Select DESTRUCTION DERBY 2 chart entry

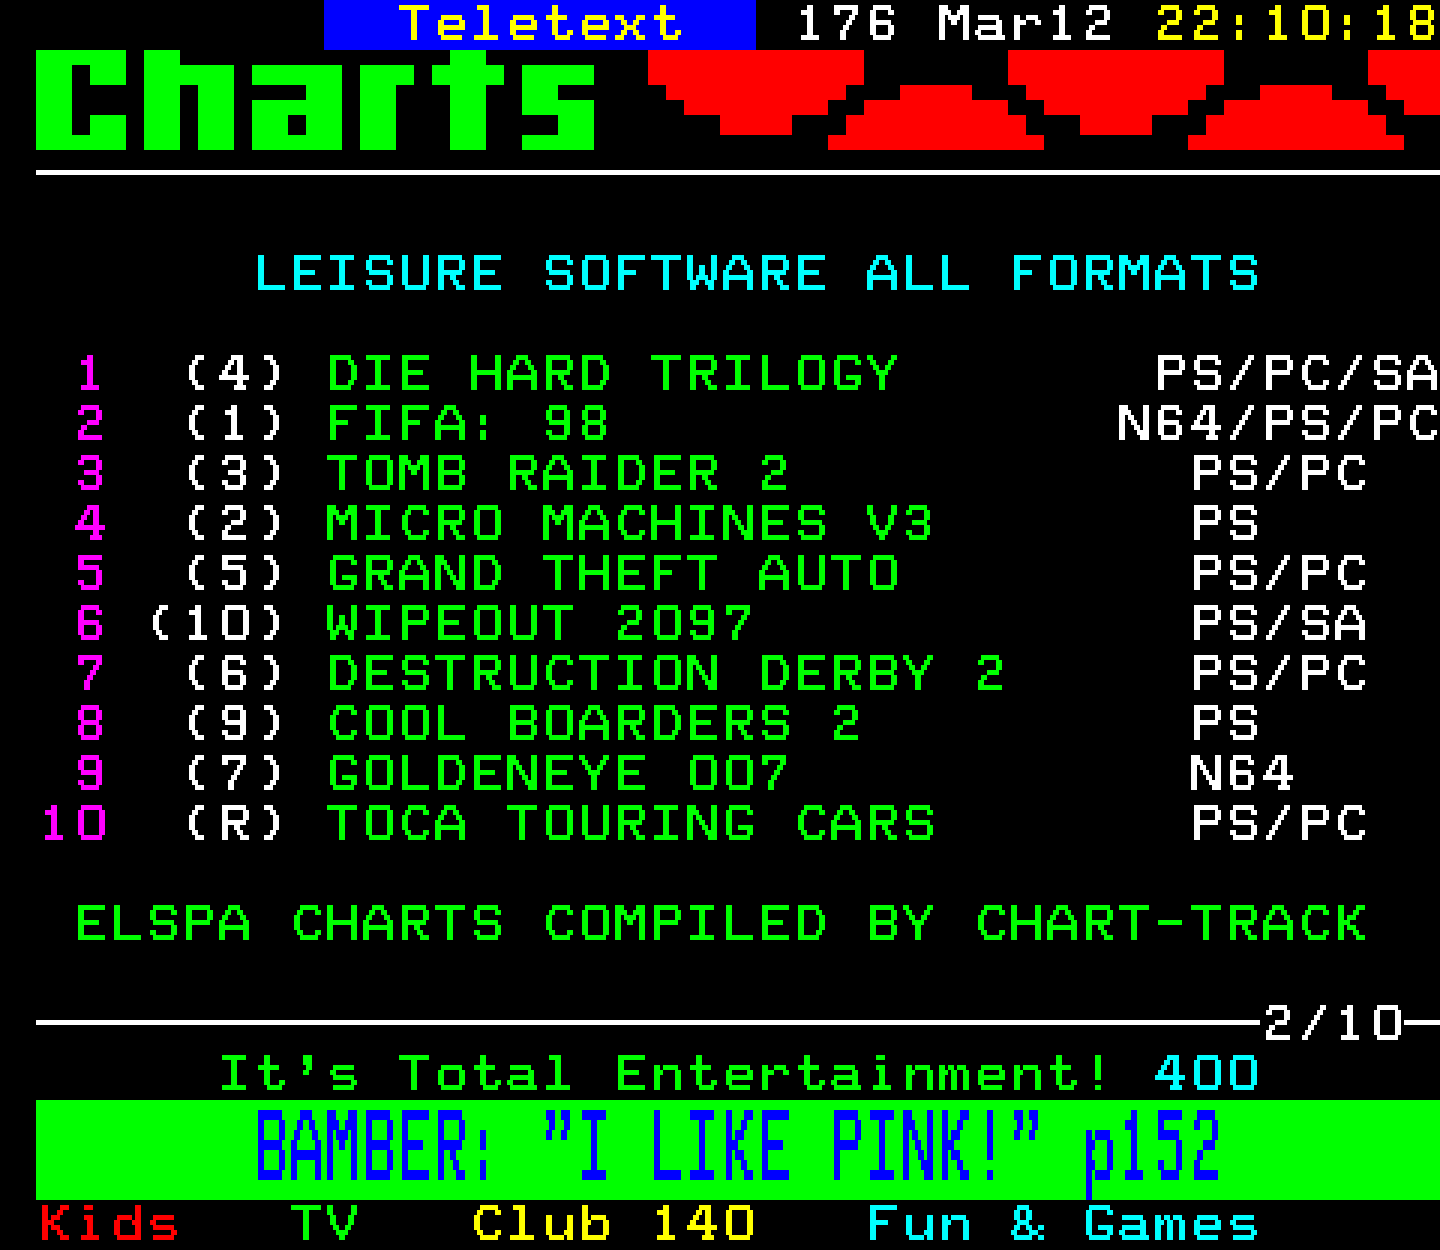coord(666,674)
